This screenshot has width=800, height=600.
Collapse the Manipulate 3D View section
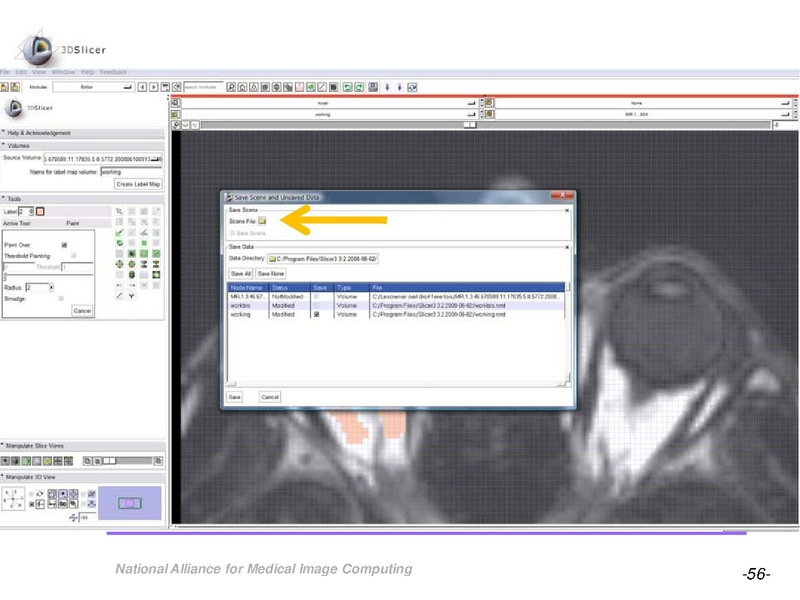point(82,478)
